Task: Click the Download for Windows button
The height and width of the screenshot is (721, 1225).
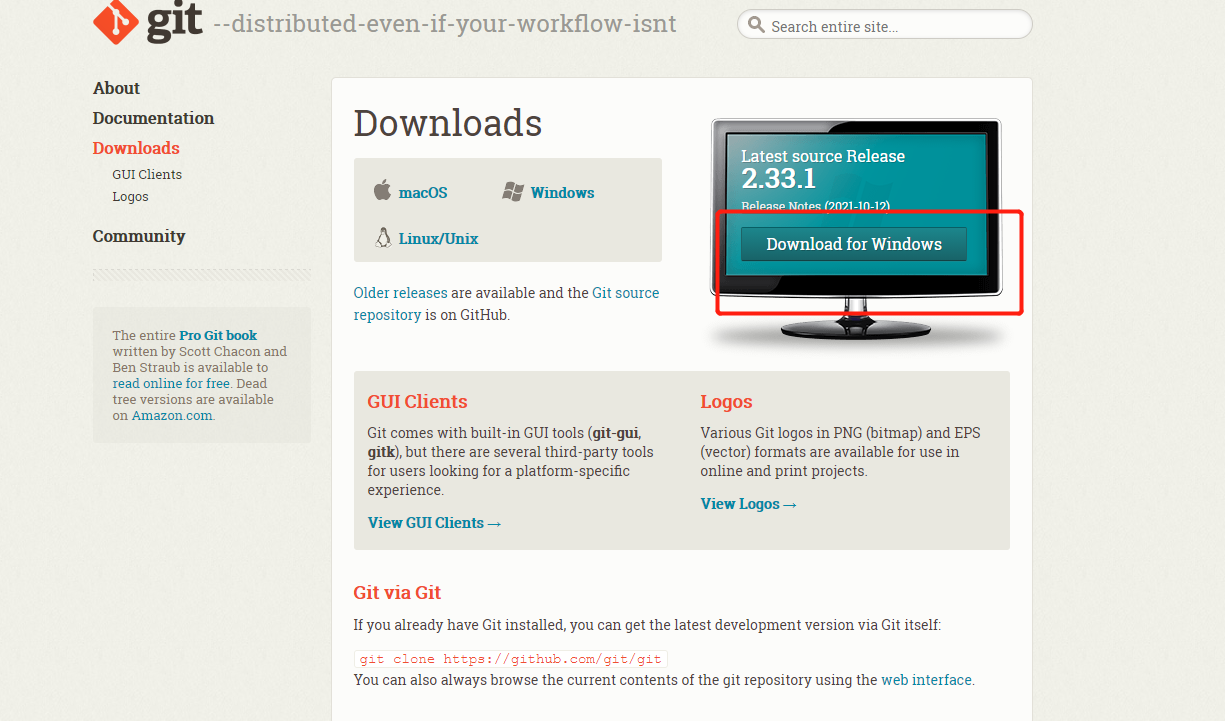Action: point(853,244)
